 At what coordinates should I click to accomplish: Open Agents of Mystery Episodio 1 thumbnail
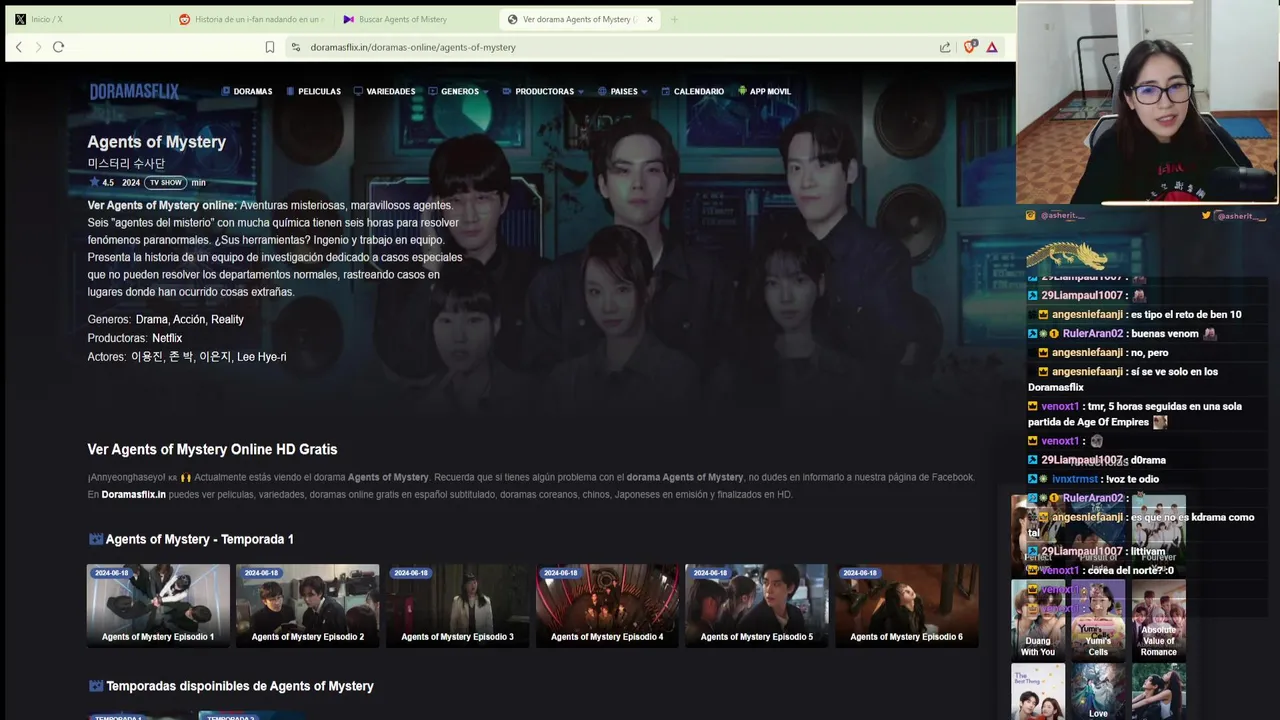pyautogui.click(x=158, y=605)
